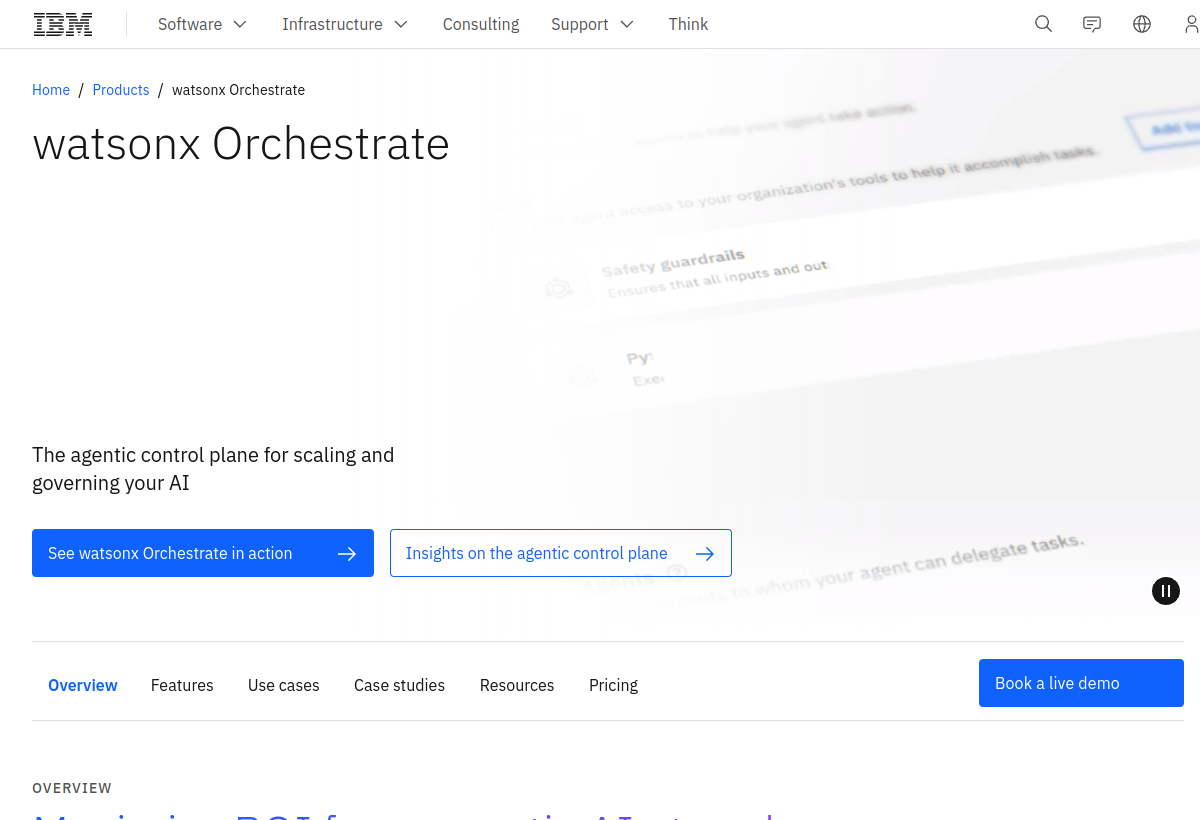The image size is (1200, 820).
Task: Select the Resources tab
Action: pyautogui.click(x=517, y=685)
